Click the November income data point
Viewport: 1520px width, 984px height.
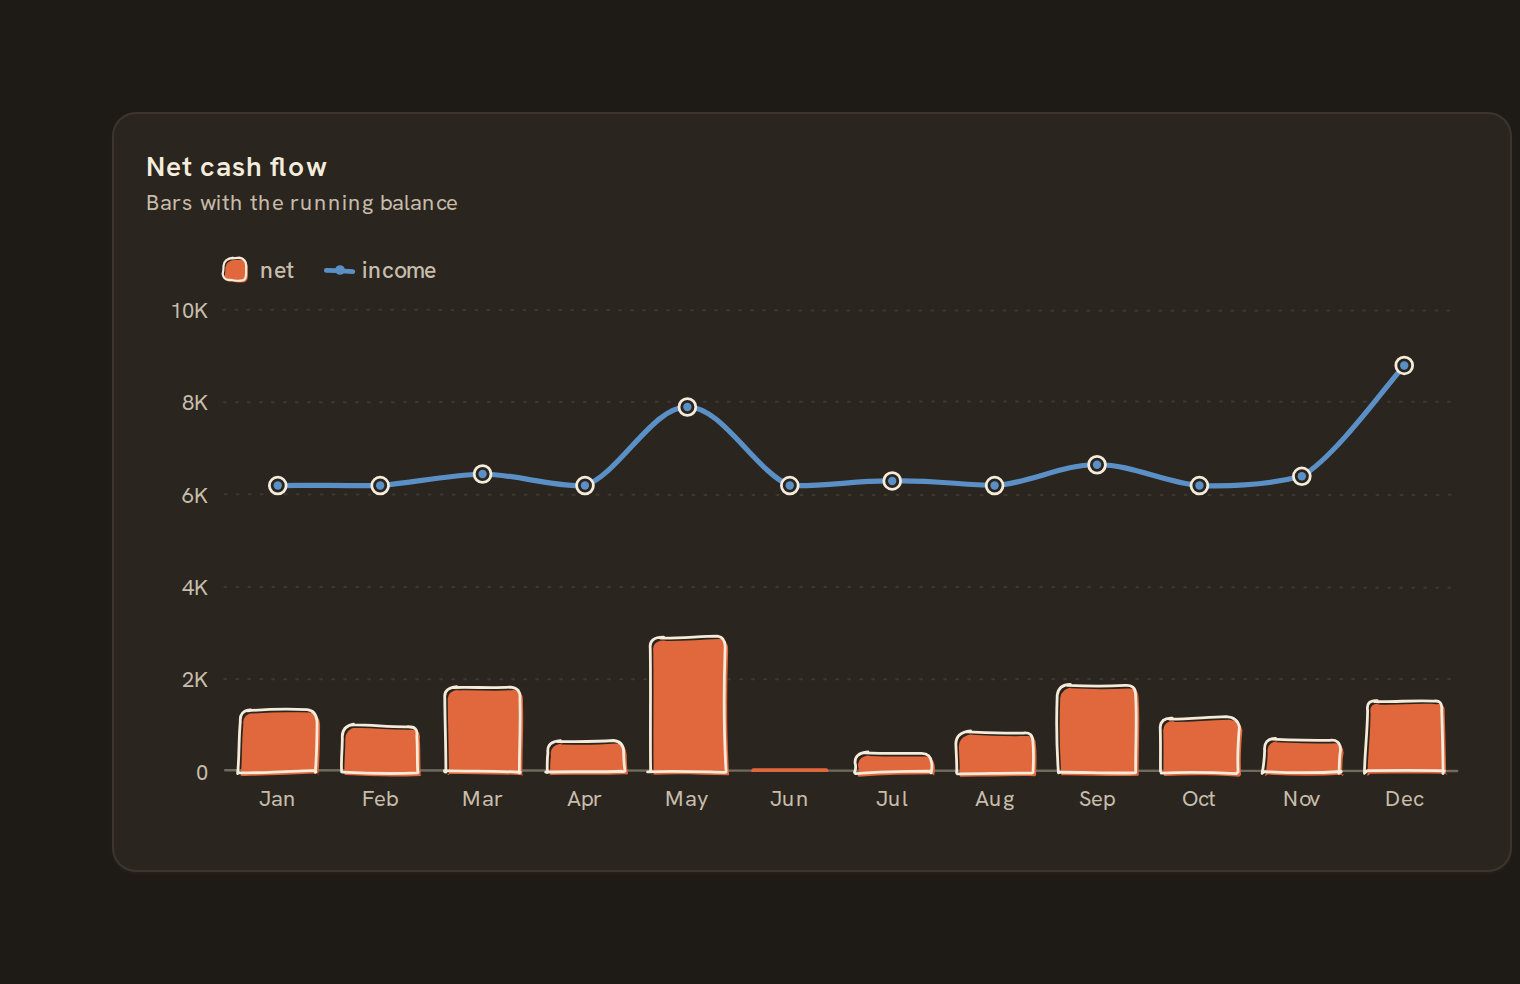1302,476
